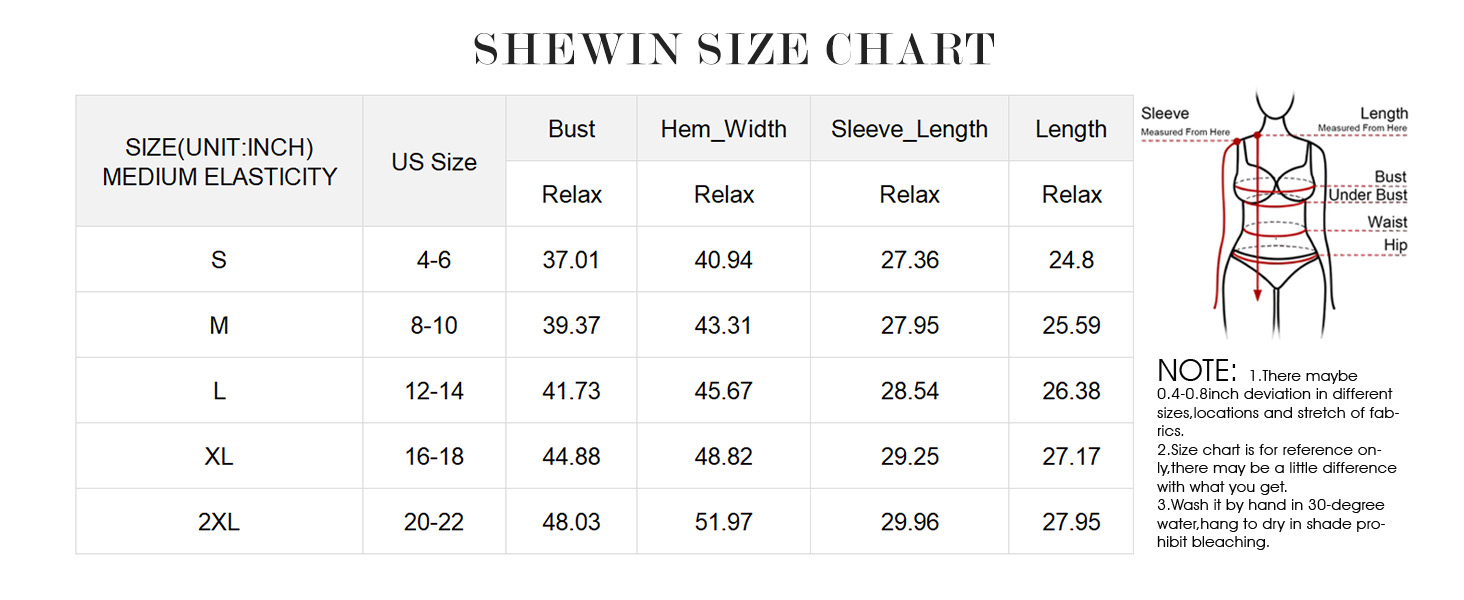
Task: Click hem width value 43.31
Action: [723, 326]
